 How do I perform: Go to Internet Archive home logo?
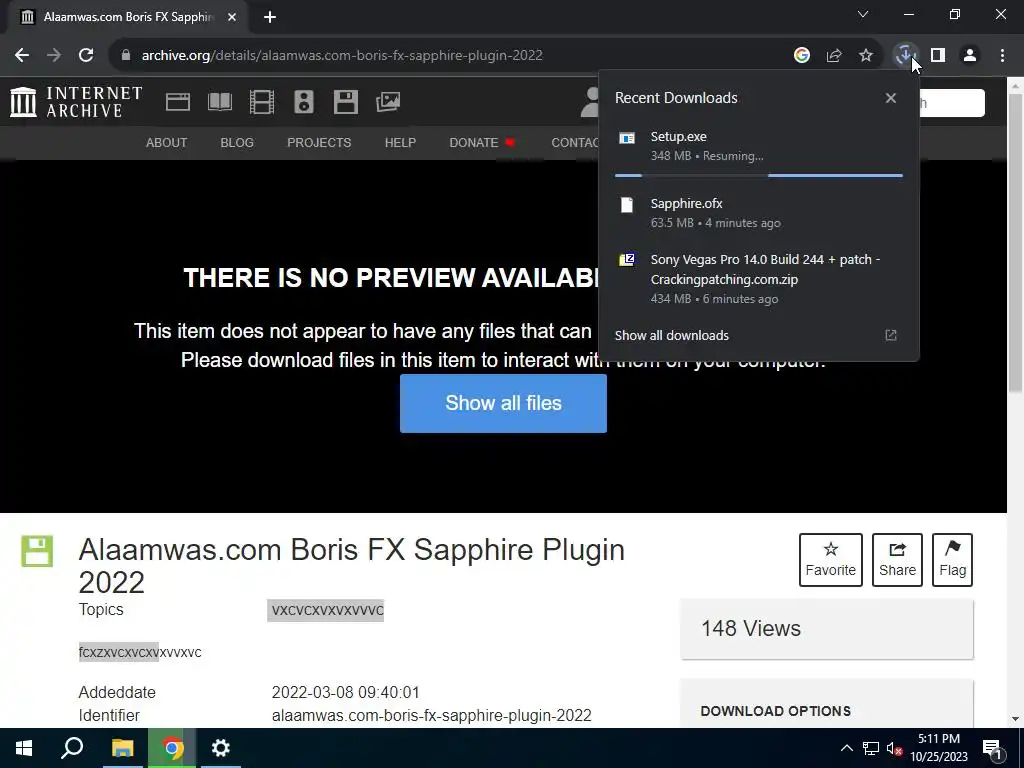(76, 103)
